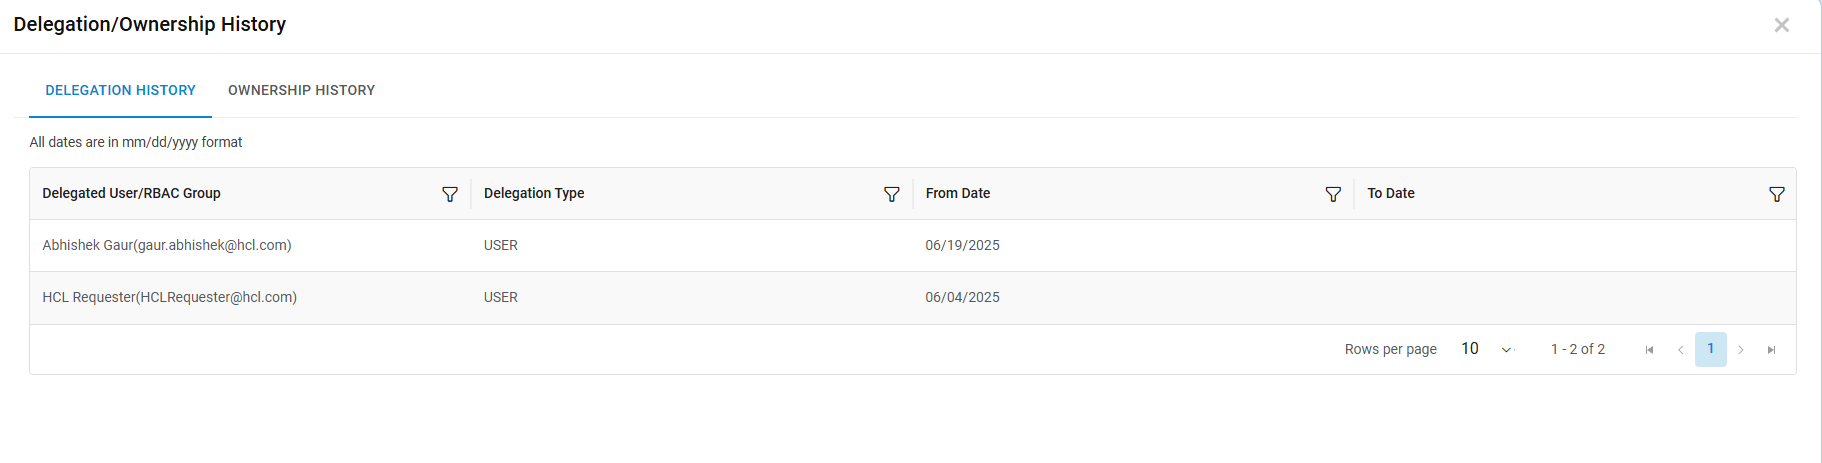This screenshot has width=1822, height=463.
Task: Open filter for From Date column
Action: tap(1333, 194)
